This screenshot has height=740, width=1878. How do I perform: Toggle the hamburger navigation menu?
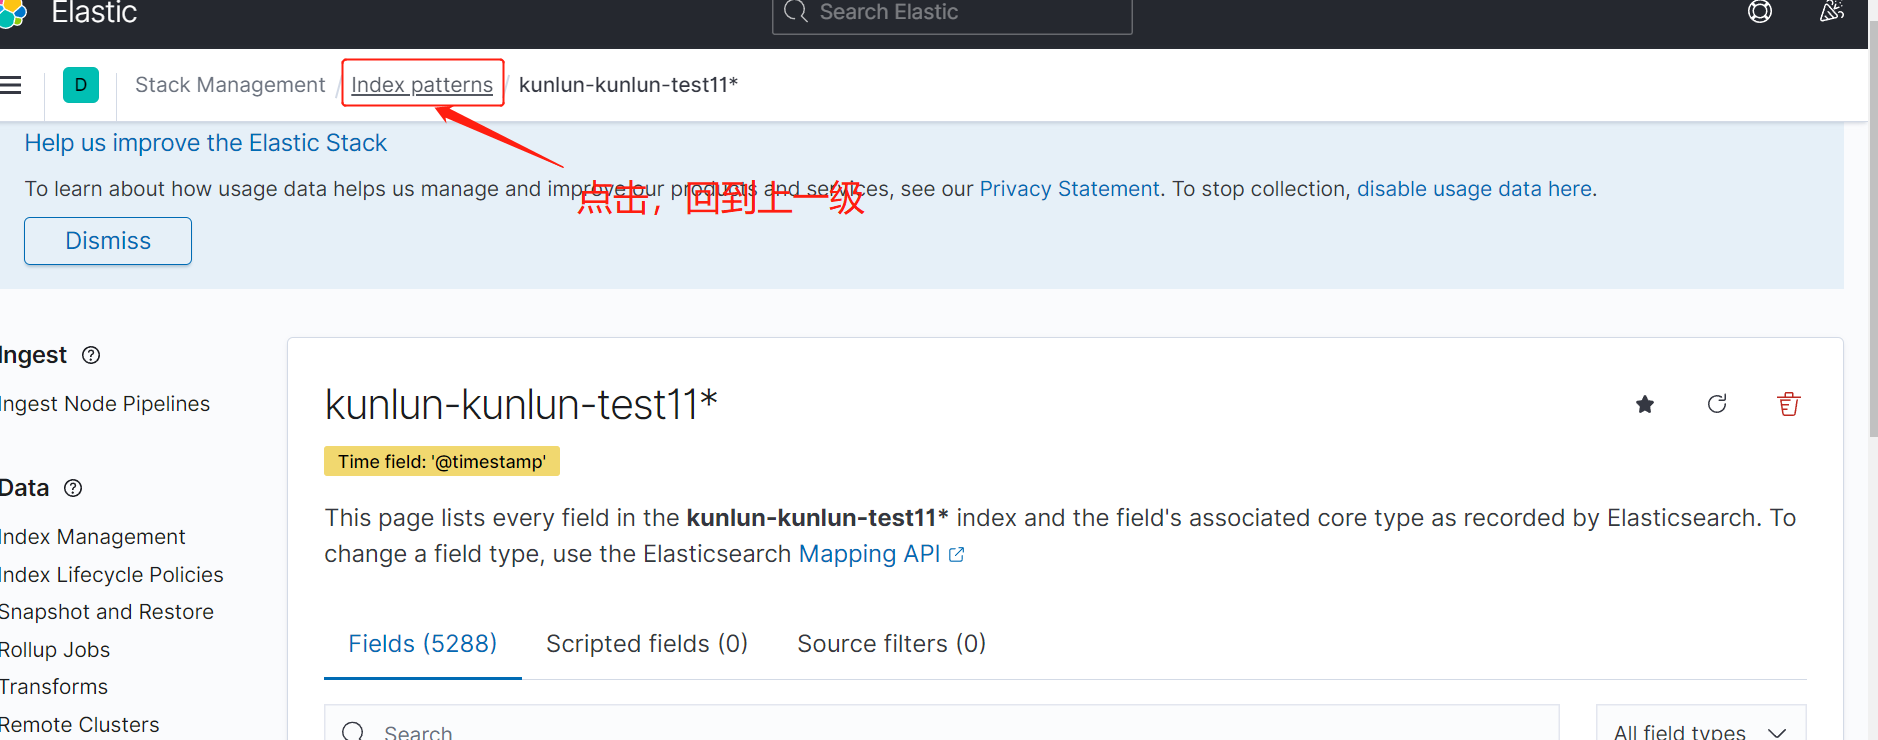tap(11, 85)
